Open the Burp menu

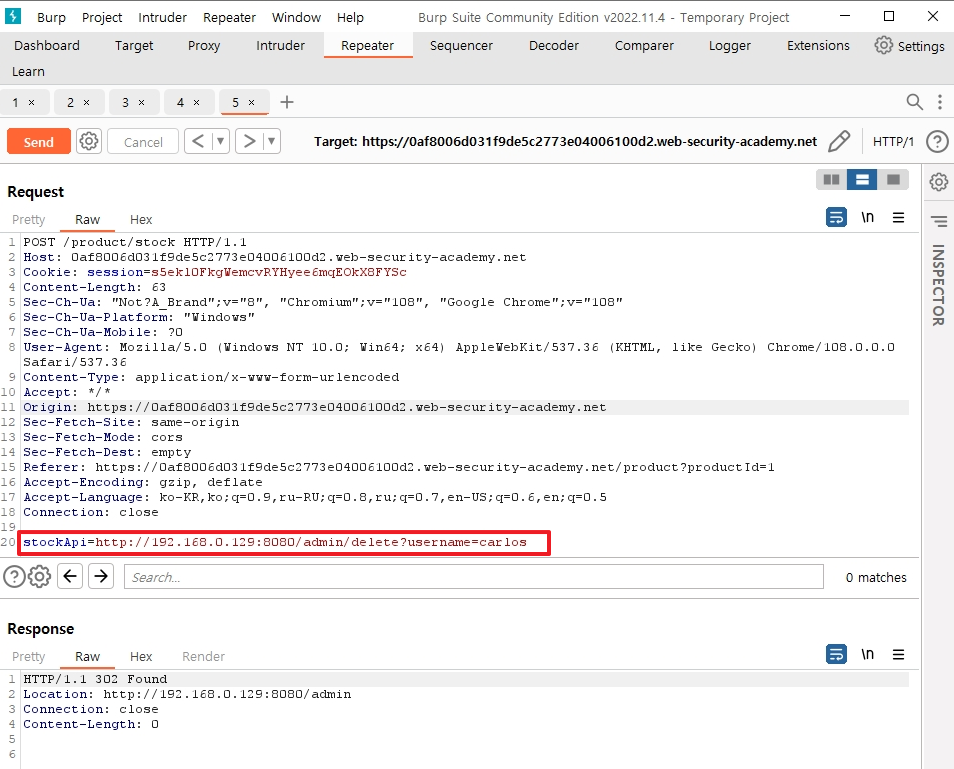tap(51, 18)
